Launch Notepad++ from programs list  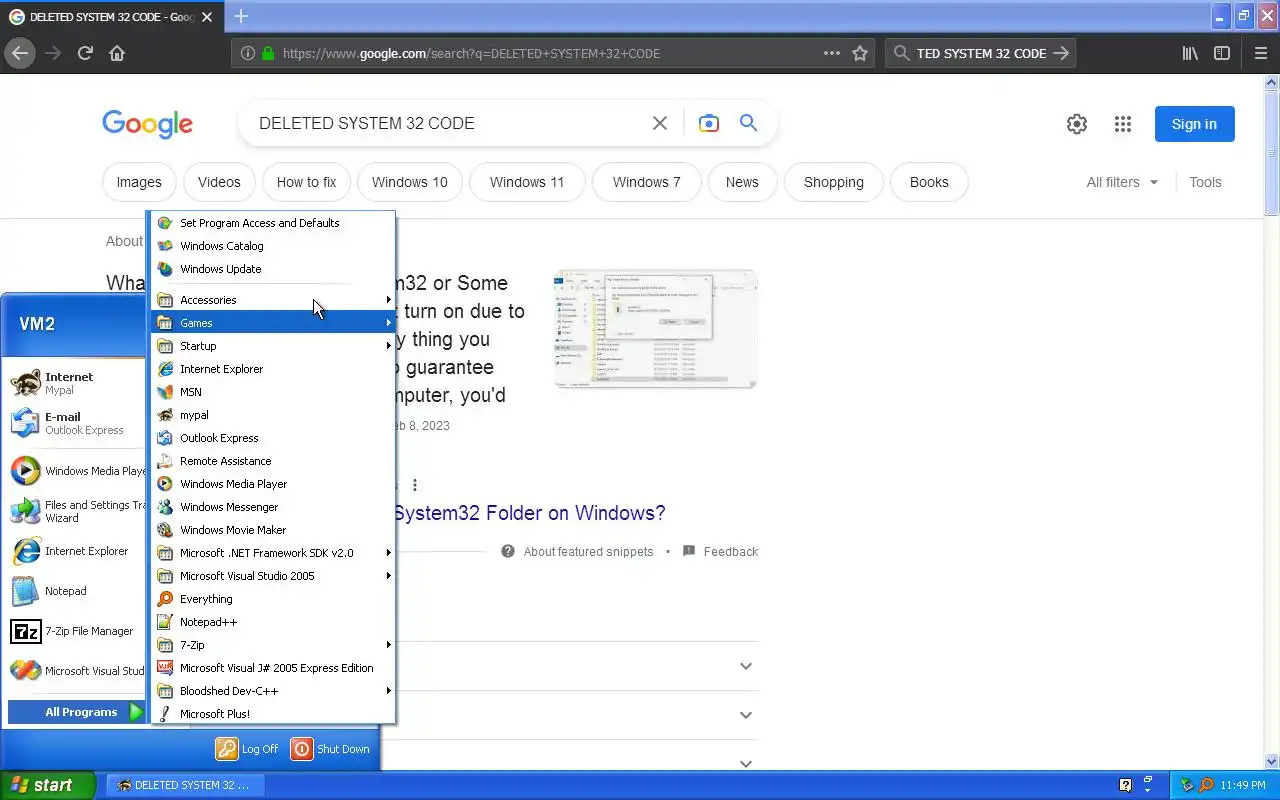tap(273, 622)
